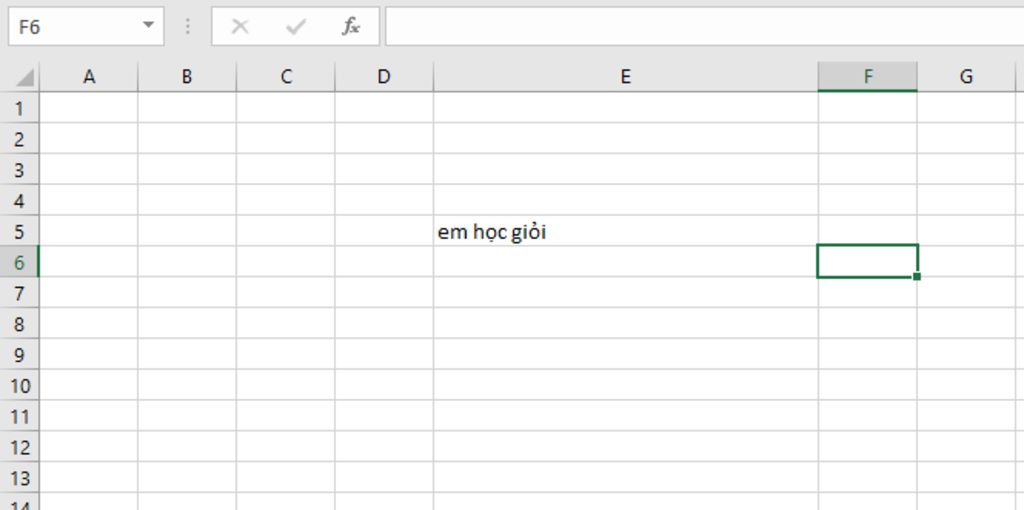Click the fill handle of cell F6

(x=917, y=277)
